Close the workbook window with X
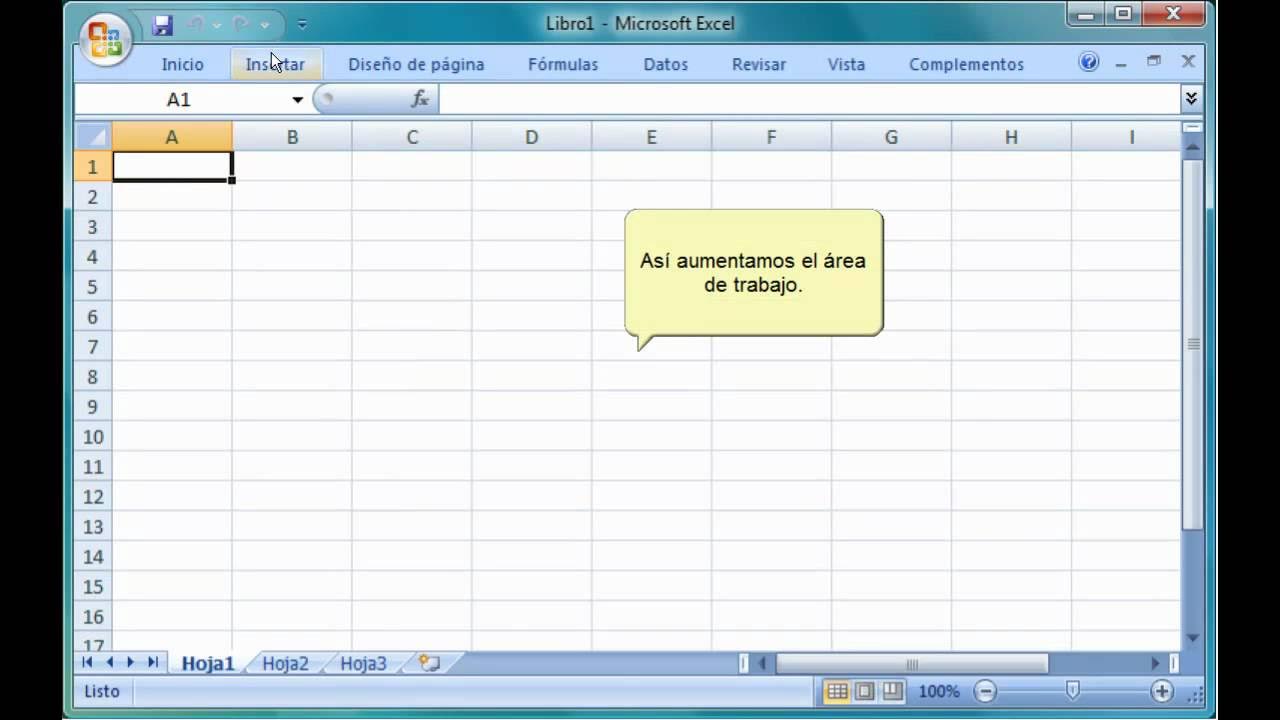This screenshot has height=720, width=1280. tap(1188, 62)
